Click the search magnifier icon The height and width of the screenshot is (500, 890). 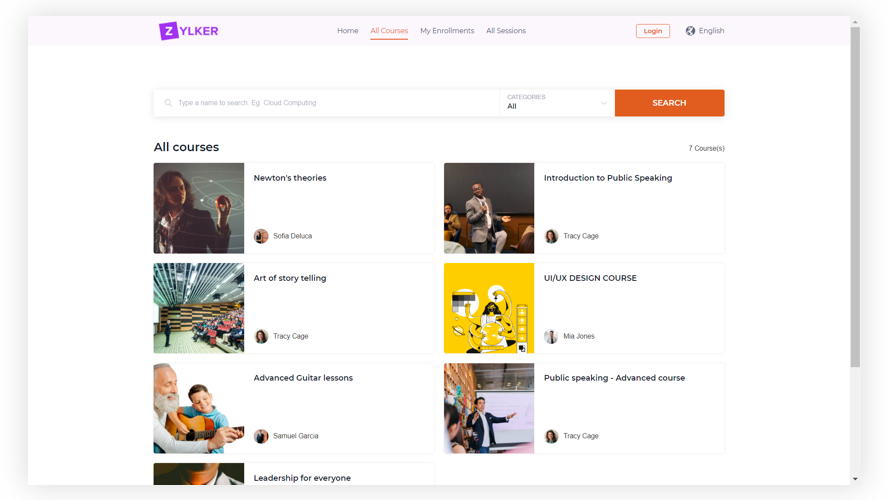[x=168, y=103]
